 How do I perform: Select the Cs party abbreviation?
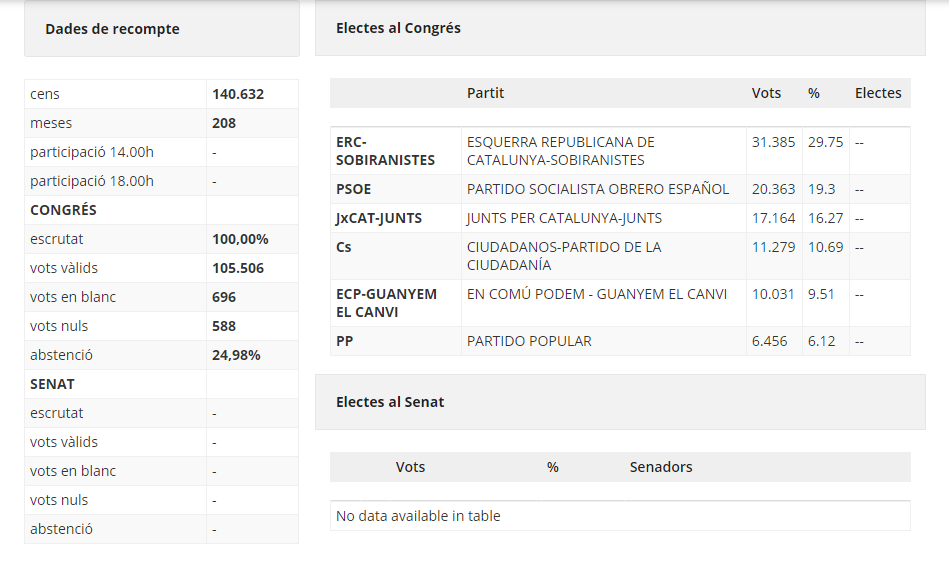click(x=344, y=247)
